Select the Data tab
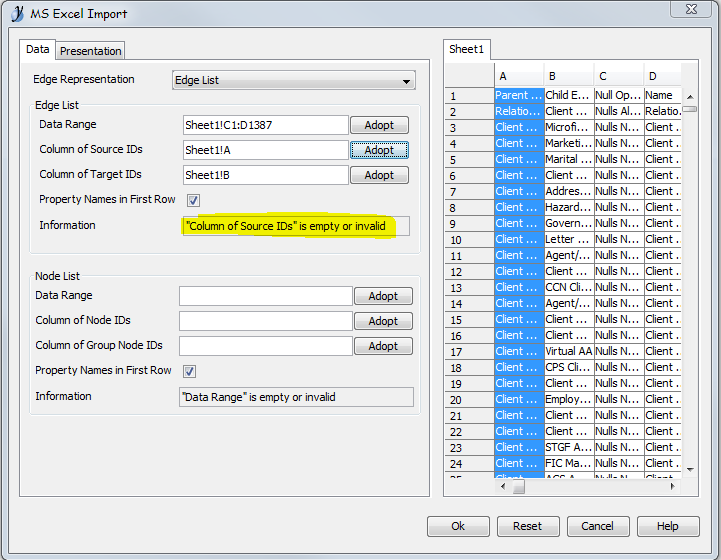This screenshot has width=721, height=560. pyautogui.click(x=37, y=49)
